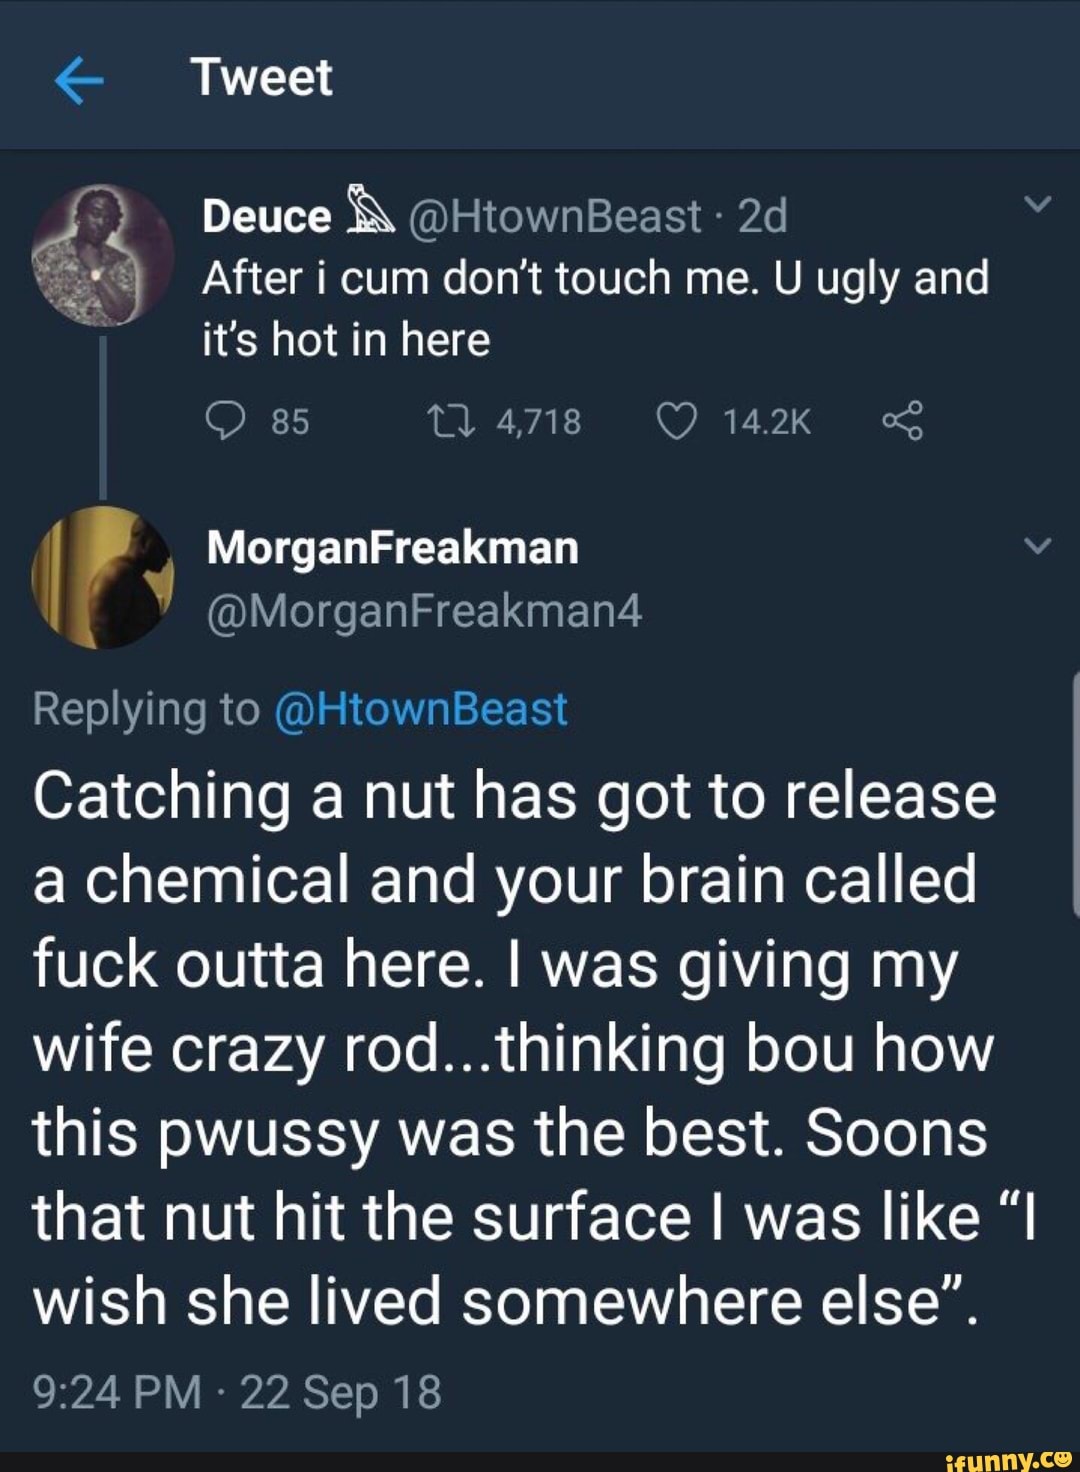
Task: Open Deuce's profile picture
Action: click(103, 256)
